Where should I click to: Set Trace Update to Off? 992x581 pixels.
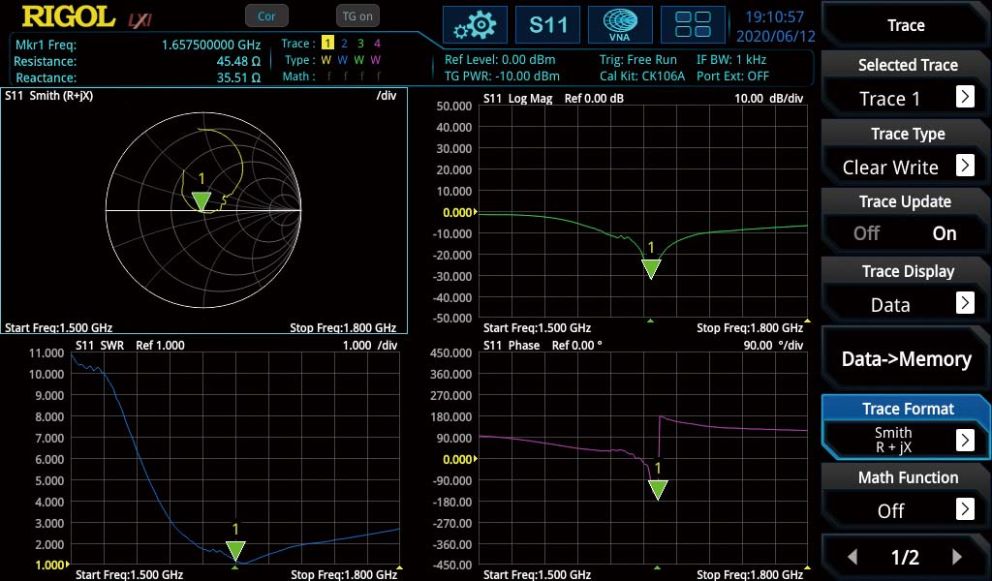tap(866, 233)
